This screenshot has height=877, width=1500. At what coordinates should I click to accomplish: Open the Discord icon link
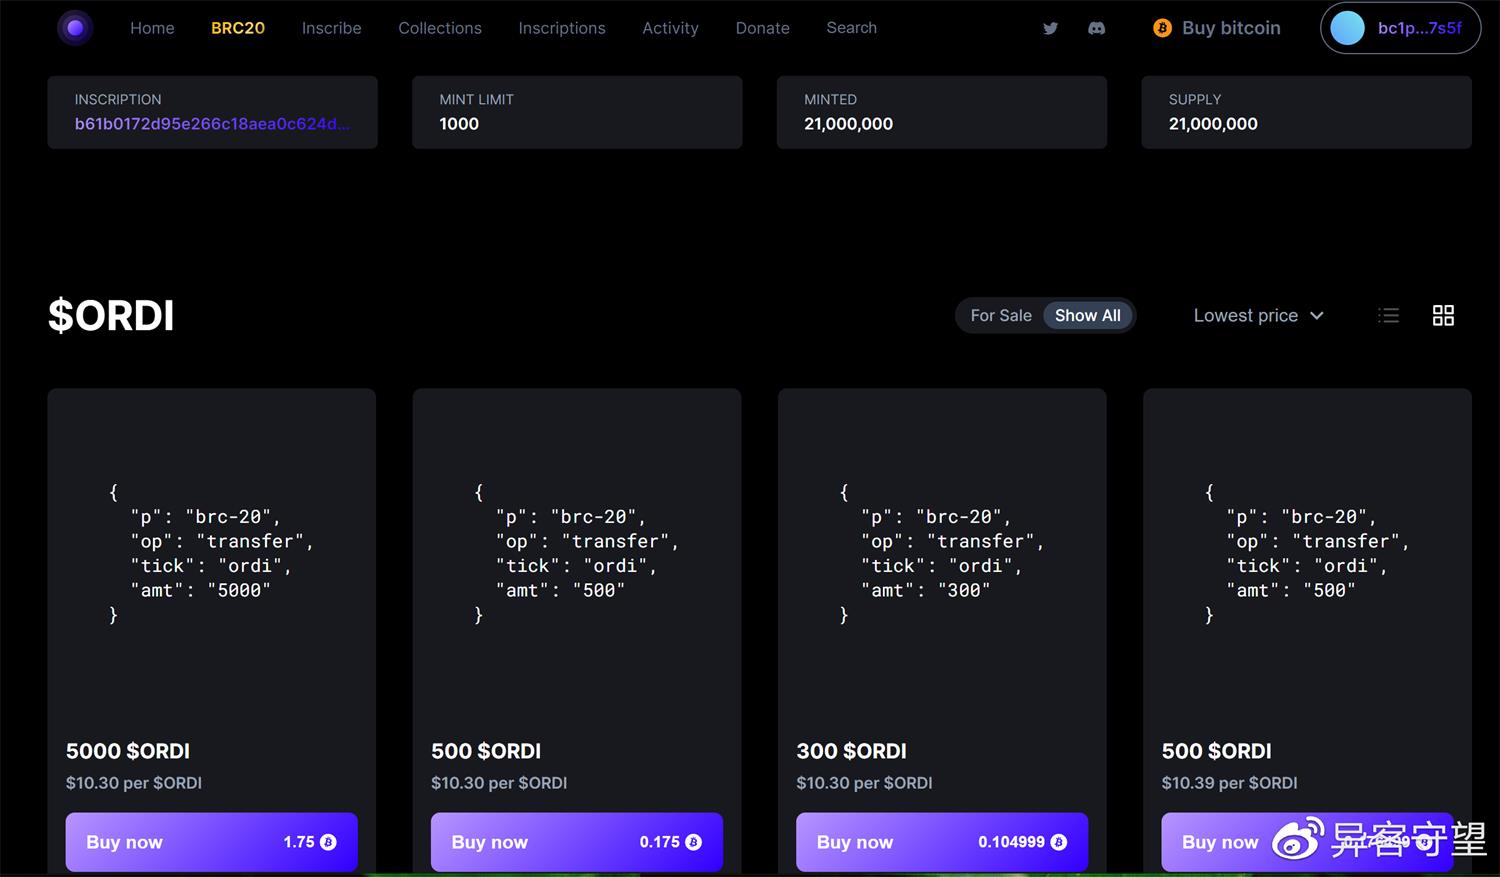click(1096, 28)
